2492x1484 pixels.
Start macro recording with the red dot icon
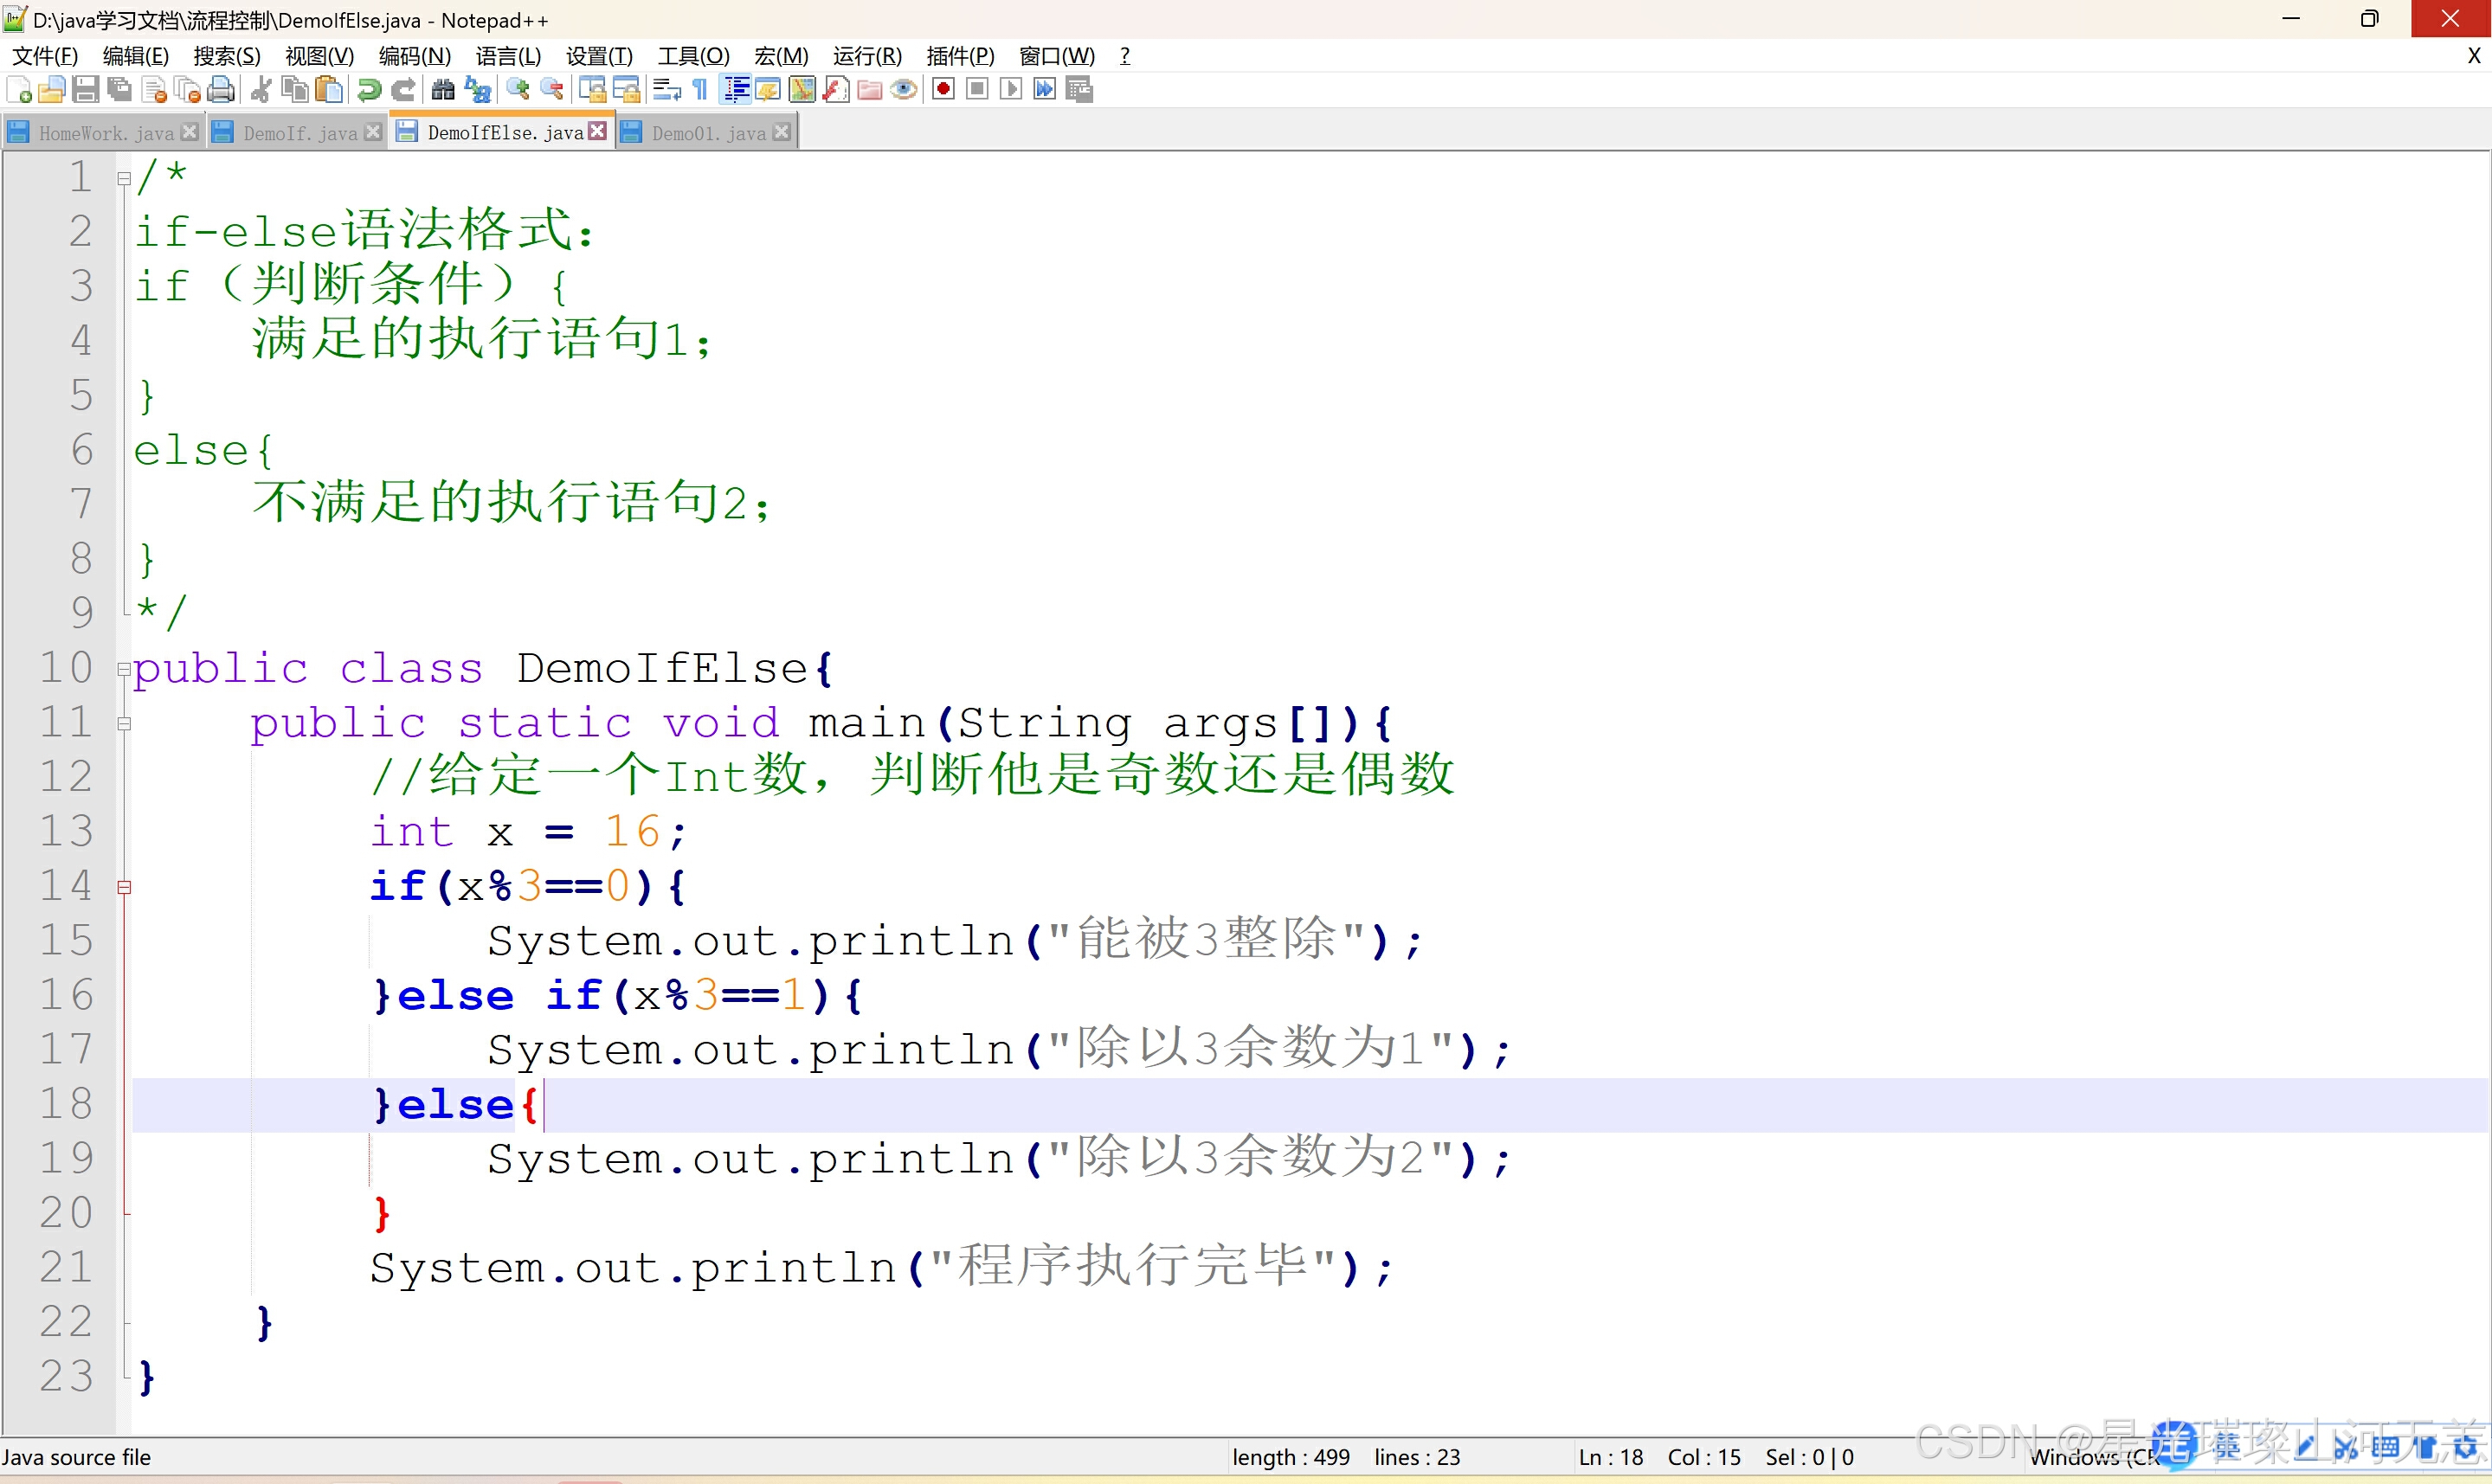(943, 90)
